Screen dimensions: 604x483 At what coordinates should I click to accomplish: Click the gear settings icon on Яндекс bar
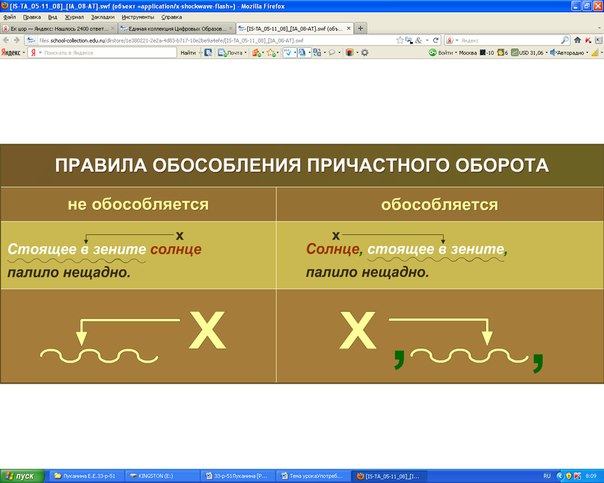click(x=365, y=53)
